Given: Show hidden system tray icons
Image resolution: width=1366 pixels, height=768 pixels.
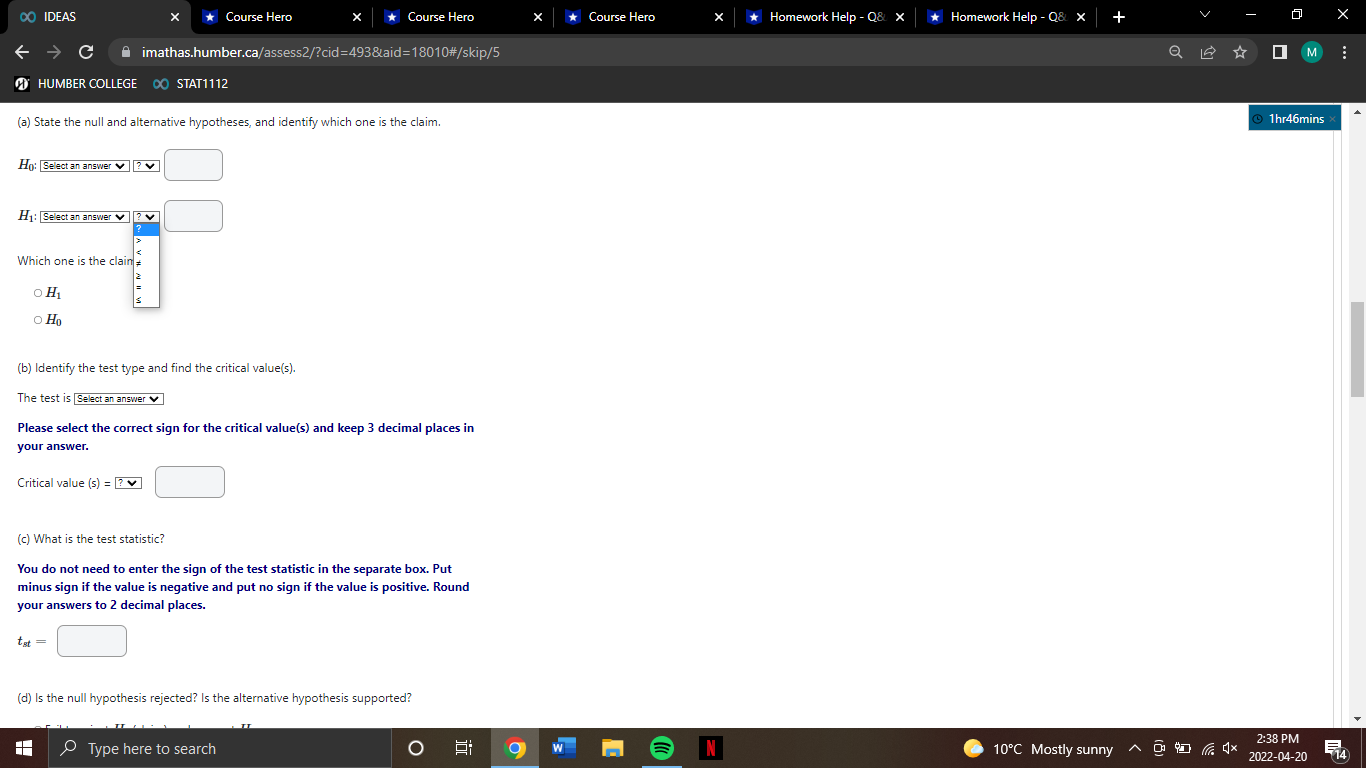Looking at the screenshot, I should (1135, 749).
